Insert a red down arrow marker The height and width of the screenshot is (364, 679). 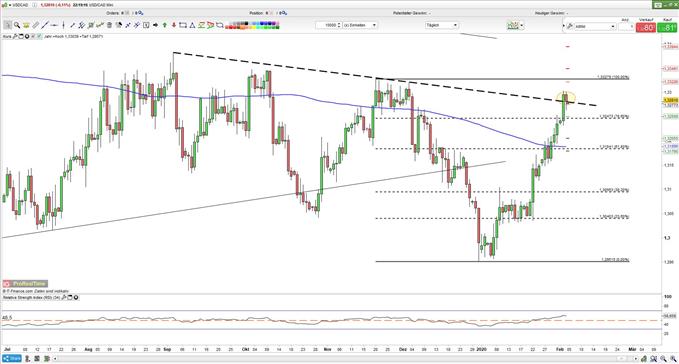pyautogui.click(x=174, y=25)
